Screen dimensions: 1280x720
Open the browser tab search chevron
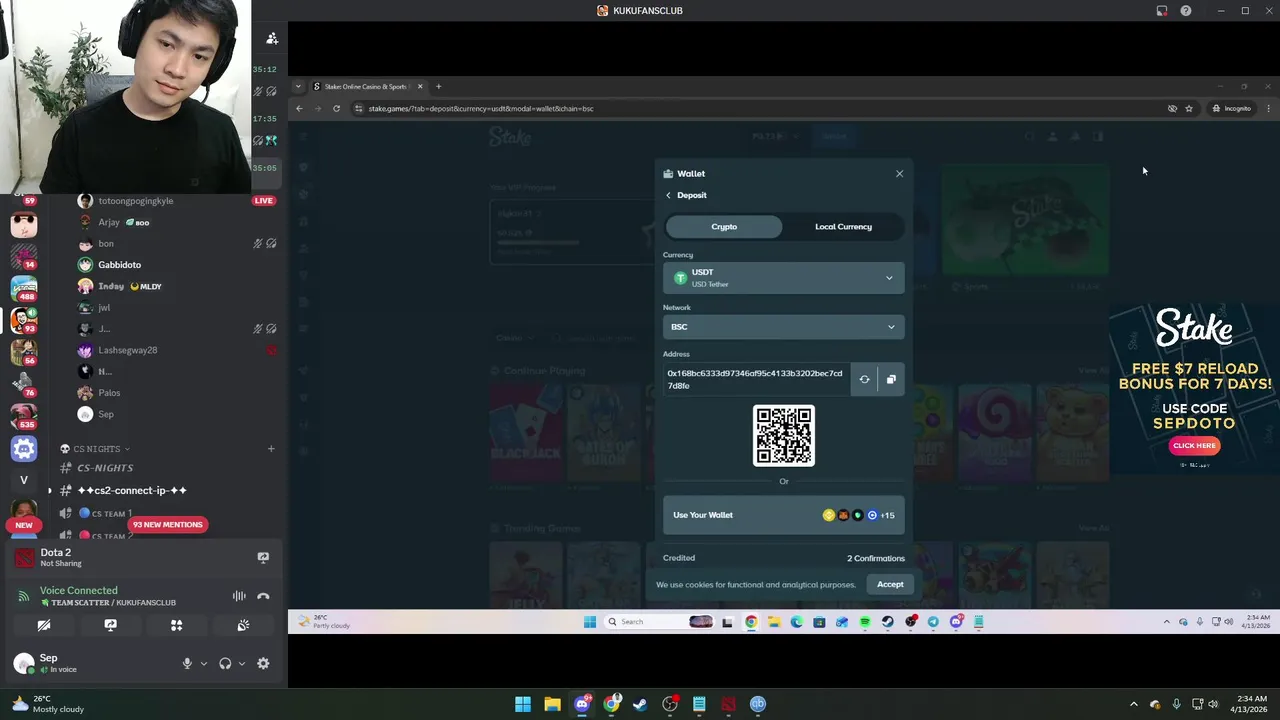click(x=298, y=87)
